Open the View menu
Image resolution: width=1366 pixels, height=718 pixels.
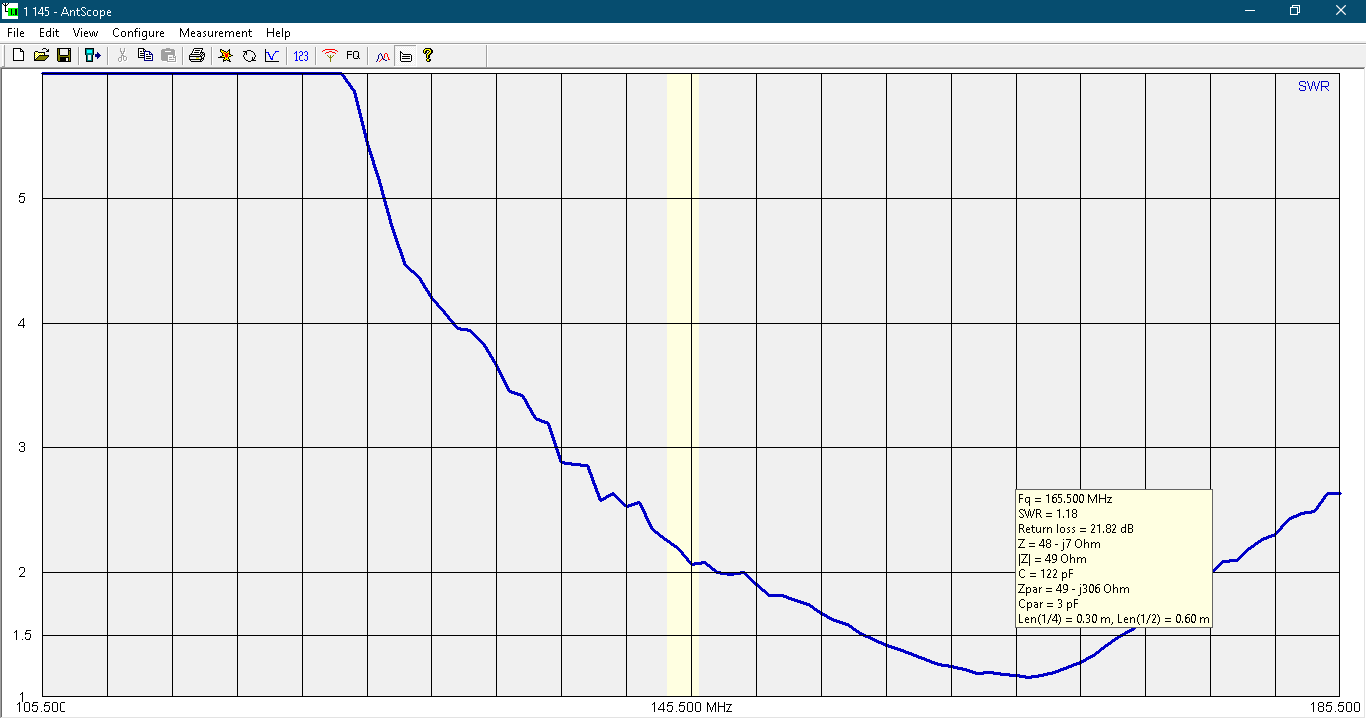click(x=85, y=33)
